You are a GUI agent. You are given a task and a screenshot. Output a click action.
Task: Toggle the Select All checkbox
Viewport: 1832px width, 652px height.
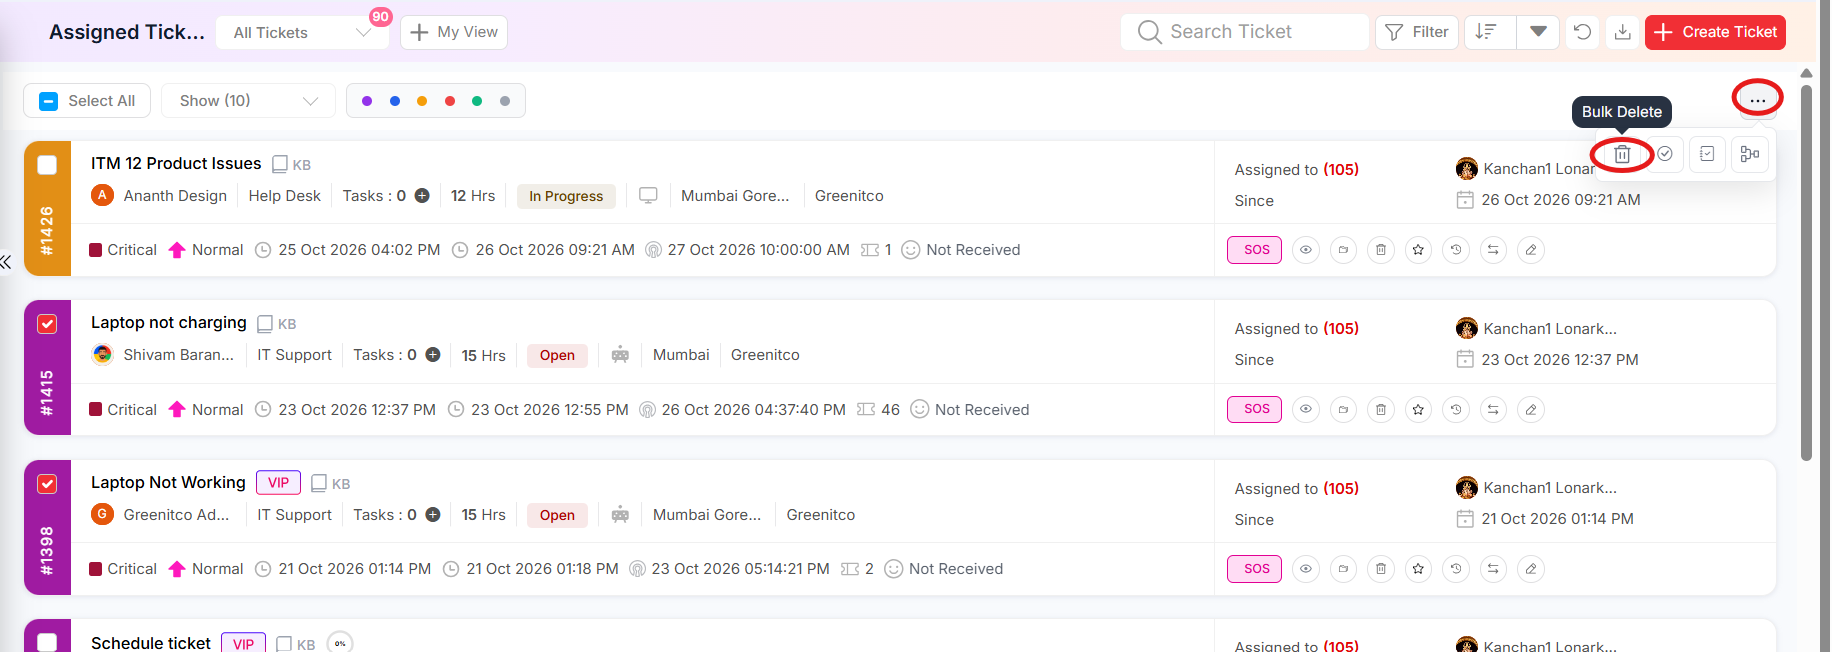point(48,101)
